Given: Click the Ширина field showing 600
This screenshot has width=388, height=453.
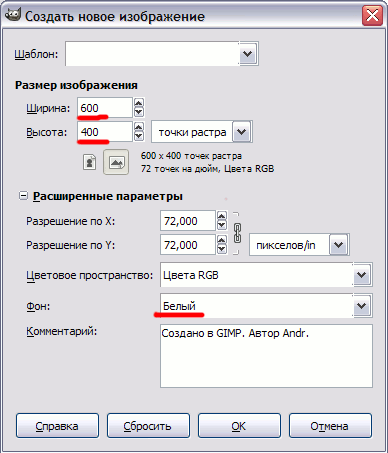Looking at the screenshot, I should [x=105, y=108].
